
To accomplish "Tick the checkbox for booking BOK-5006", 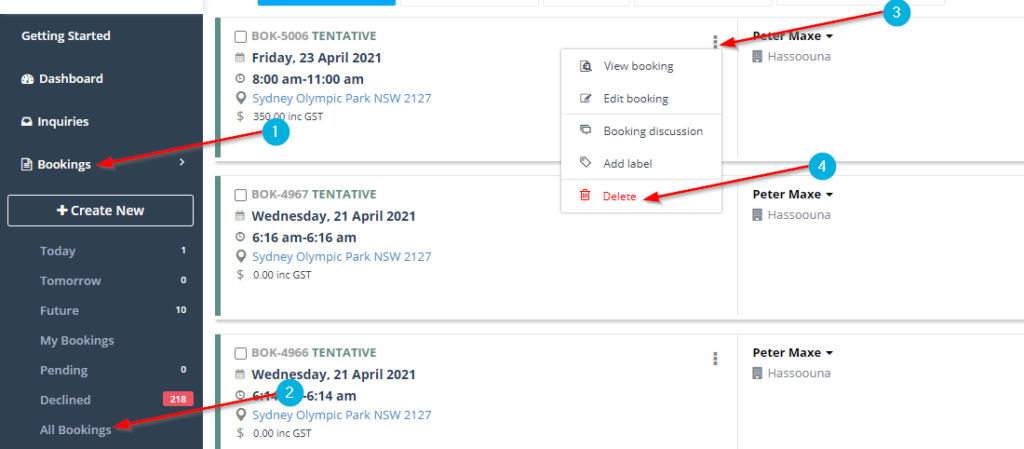I will click(x=240, y=37).
